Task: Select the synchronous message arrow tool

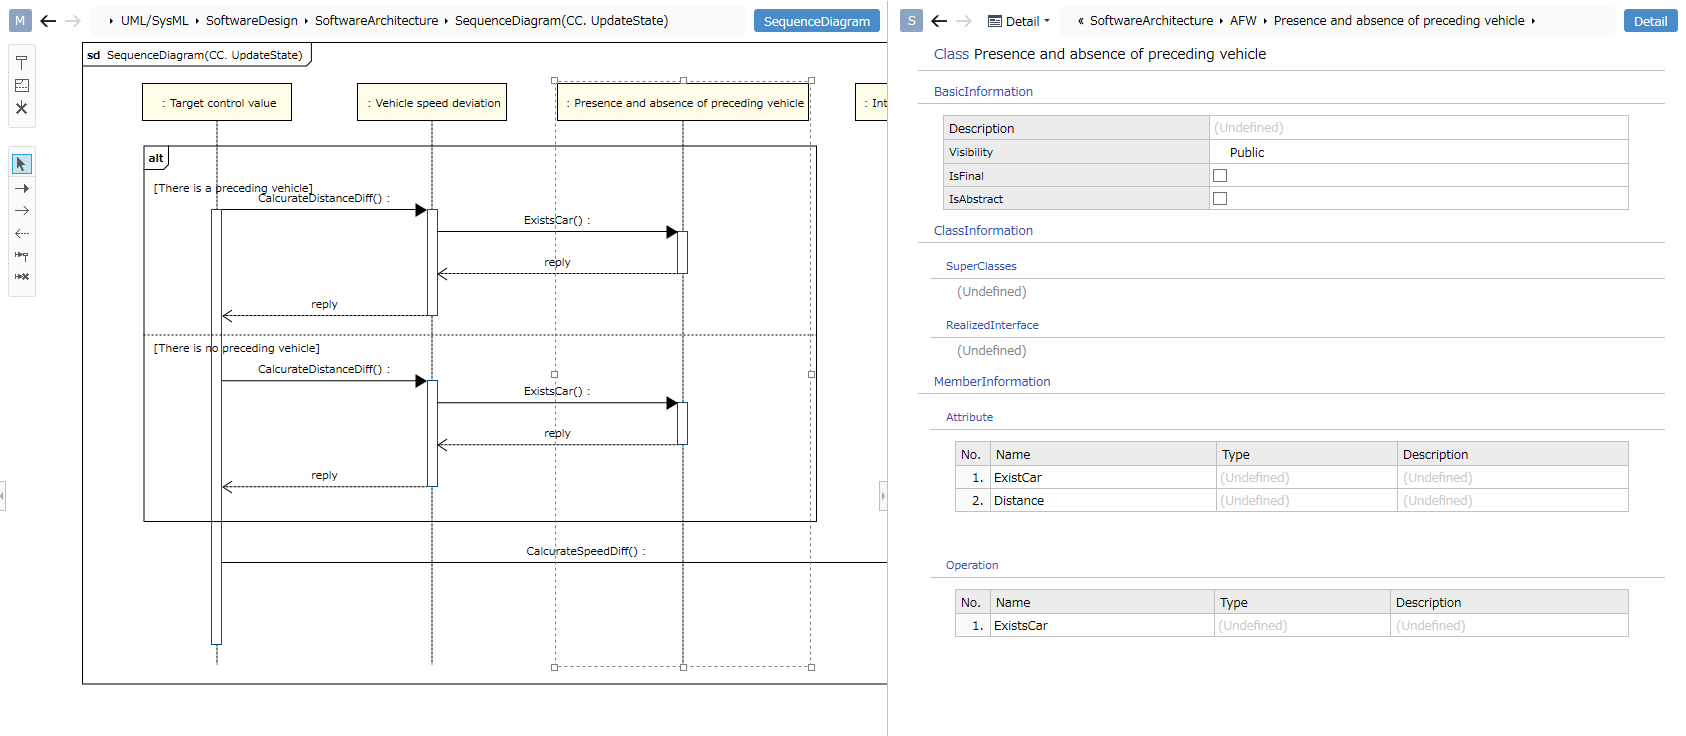Action: coord(21,188)
